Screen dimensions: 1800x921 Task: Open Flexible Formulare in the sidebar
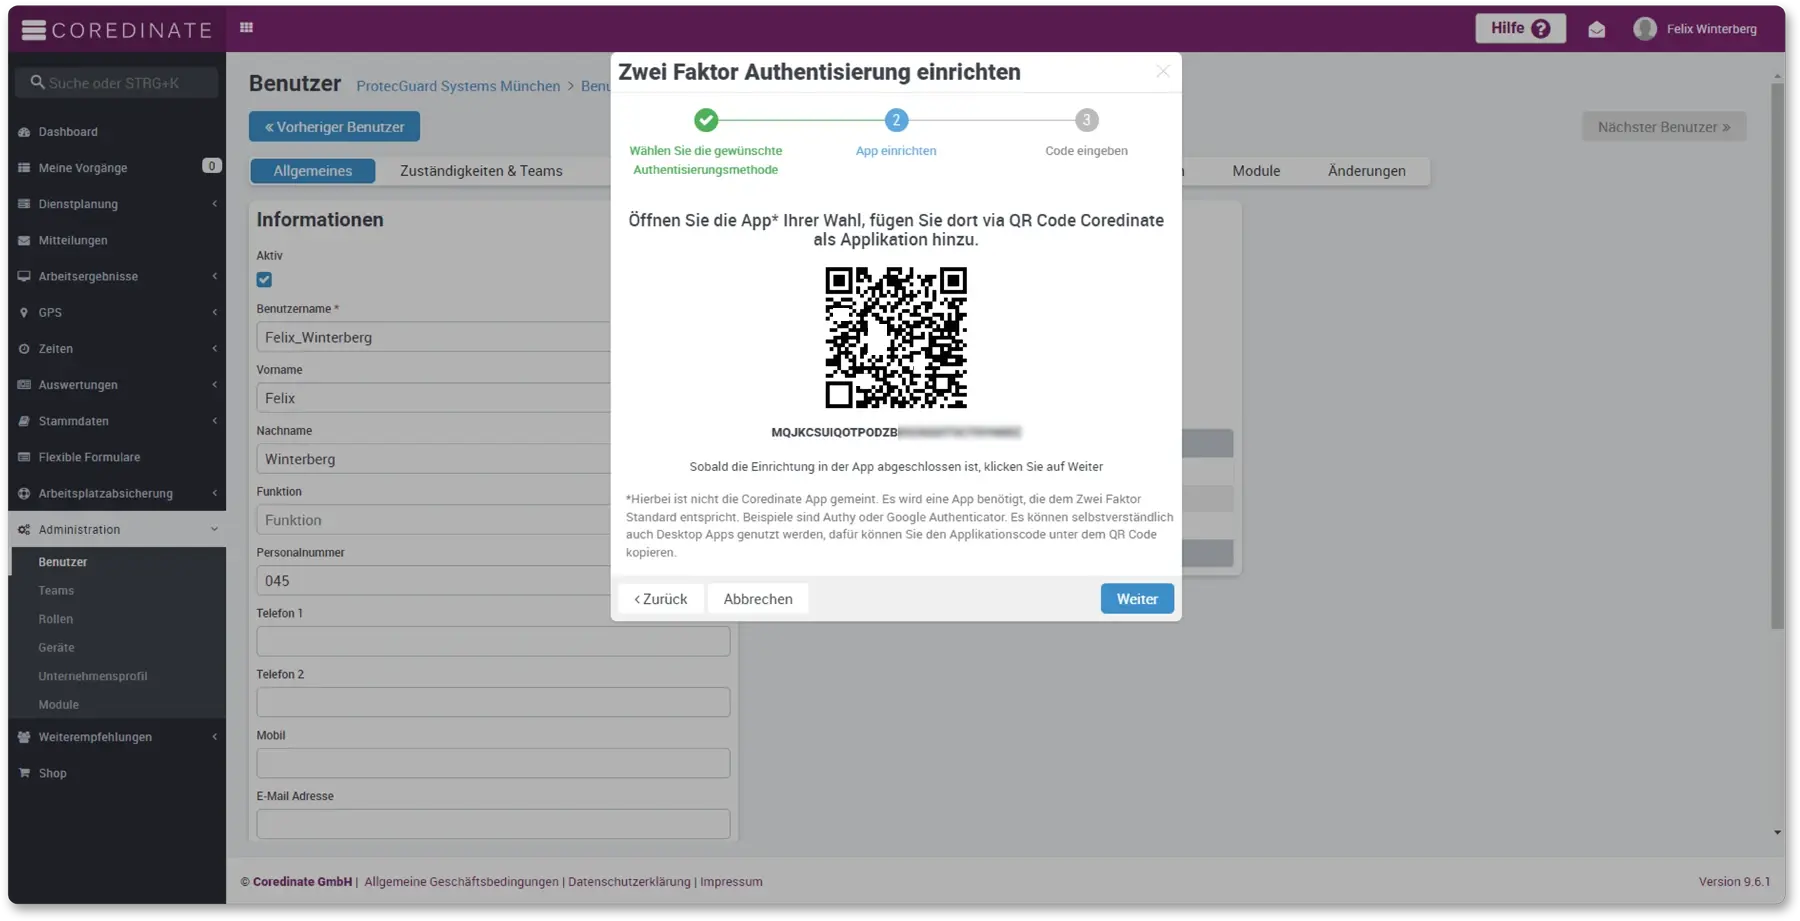tap(89, 457)
